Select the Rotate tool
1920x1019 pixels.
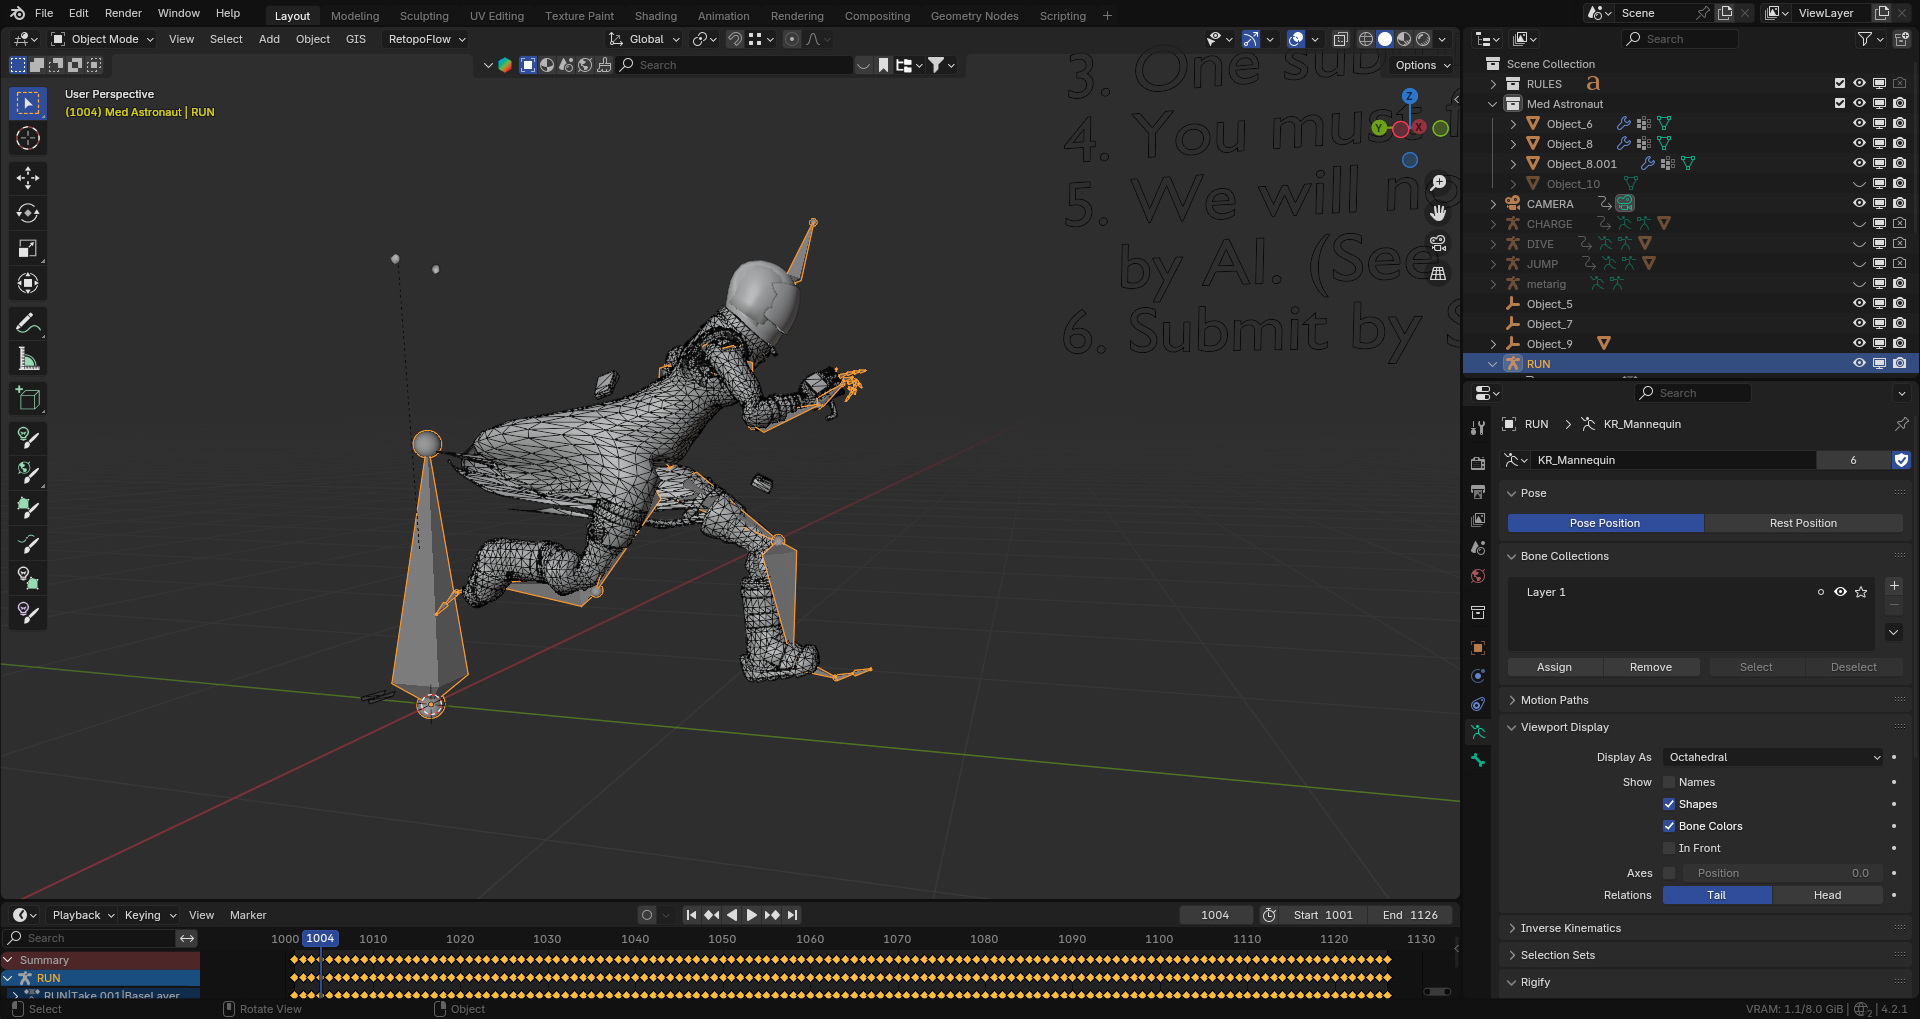click(28, 213)
